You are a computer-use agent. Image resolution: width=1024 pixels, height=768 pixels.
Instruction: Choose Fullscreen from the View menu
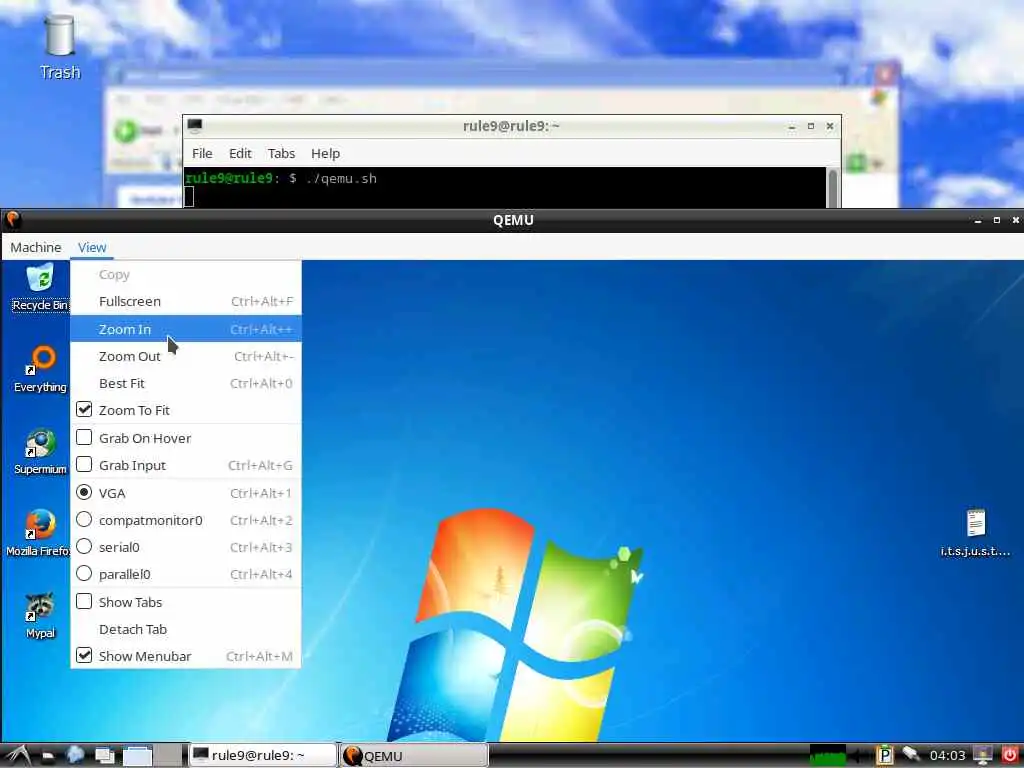pyautogui.click(x=185, y=302)
